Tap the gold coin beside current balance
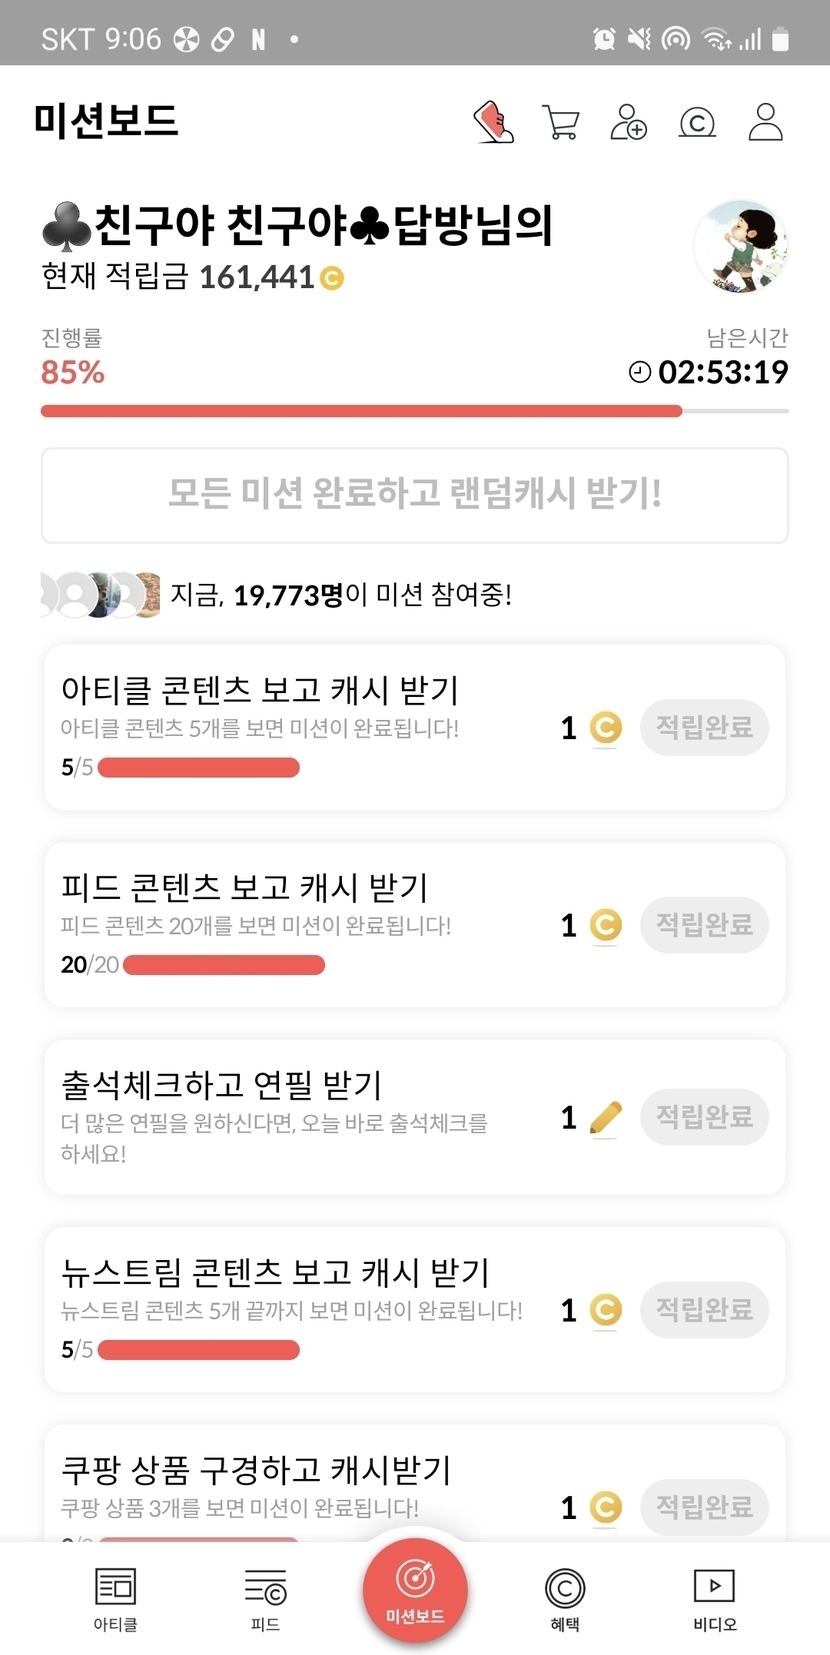Image resolution: width=830 pixels, height=1655 pixels. click(x=332, y=278)
